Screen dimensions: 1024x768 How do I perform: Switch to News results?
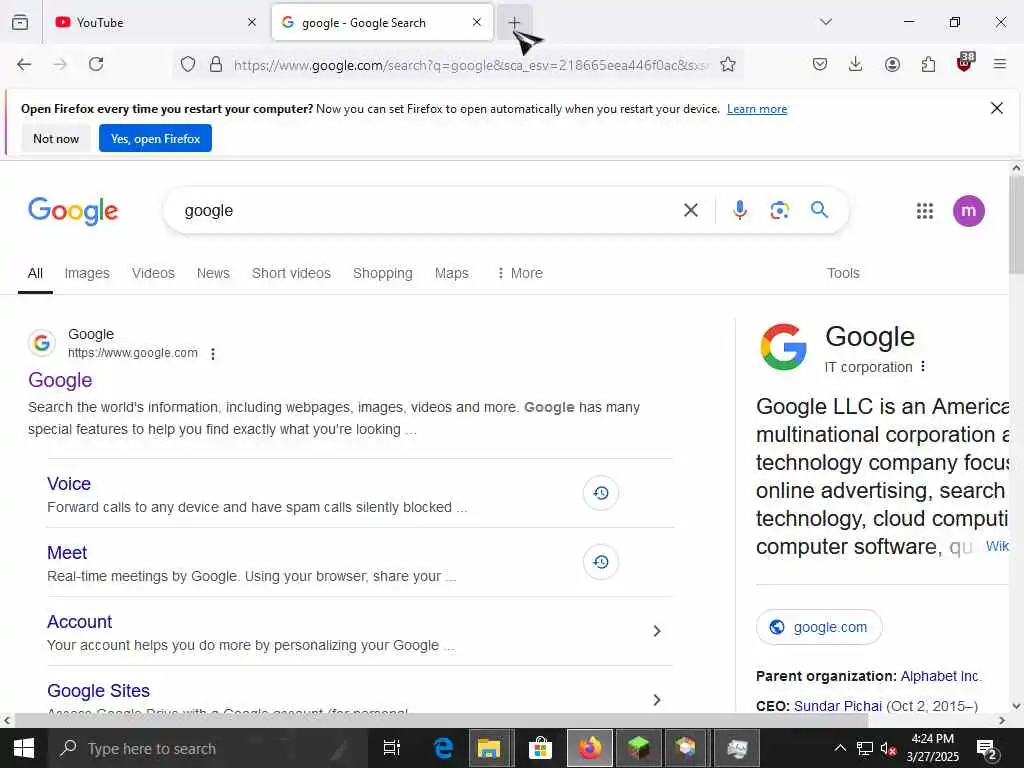pyautogui.click(x=213, y=273)
